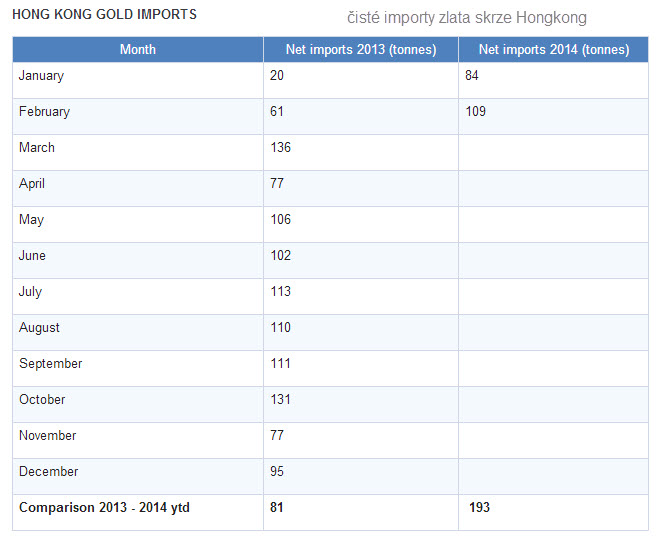Click the 'HONG KONG GOLD IMPORTS' heading

pyautogui.click(x=104, y=15)
